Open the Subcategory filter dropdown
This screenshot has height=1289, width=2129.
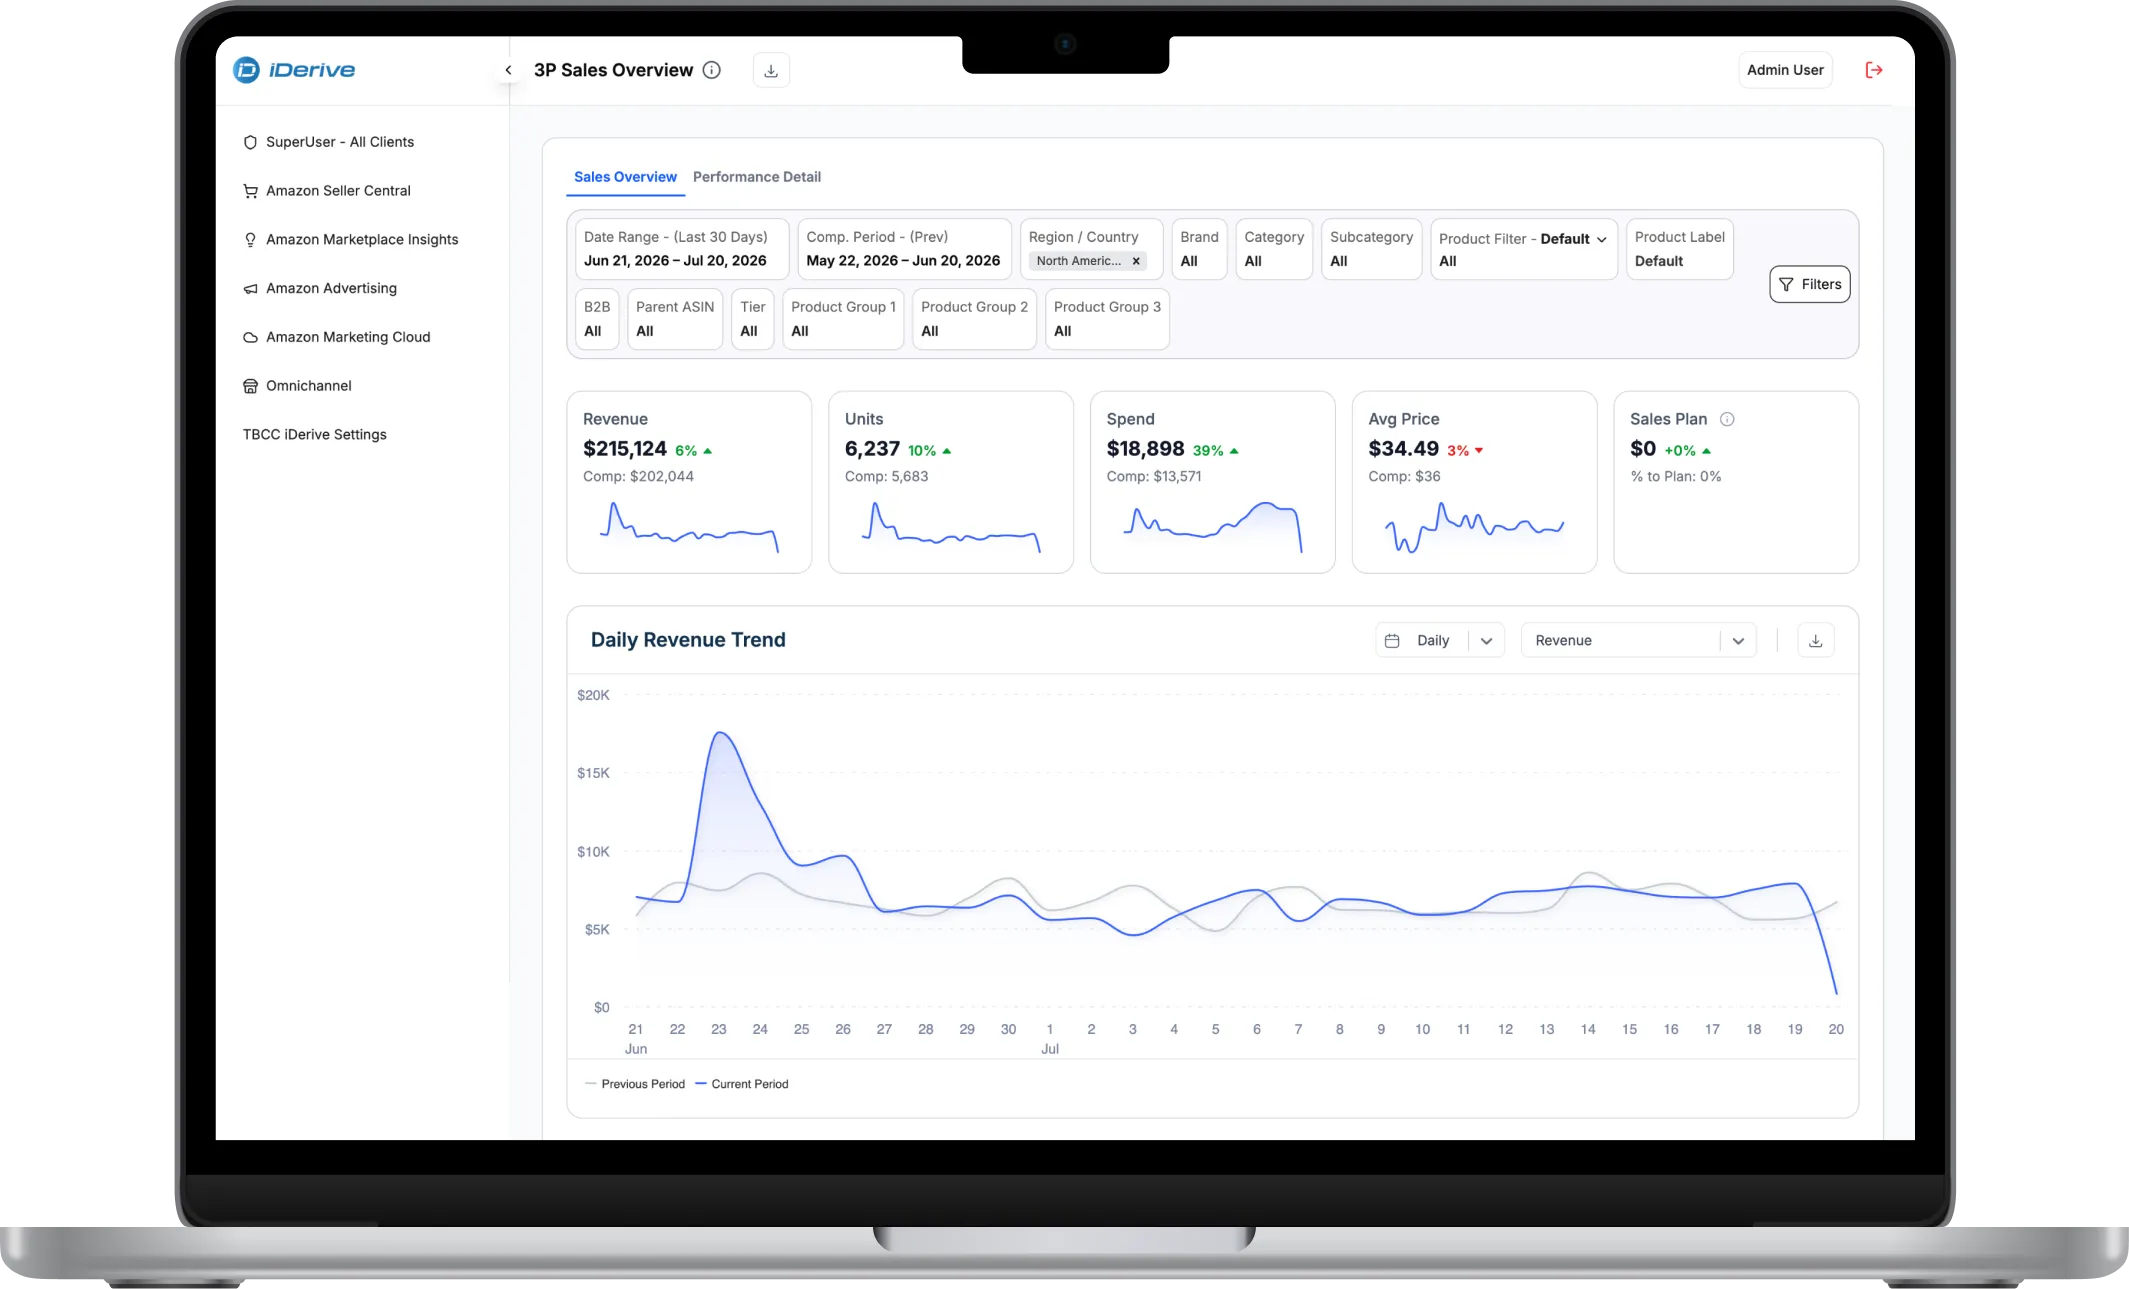pos(1371,249)
